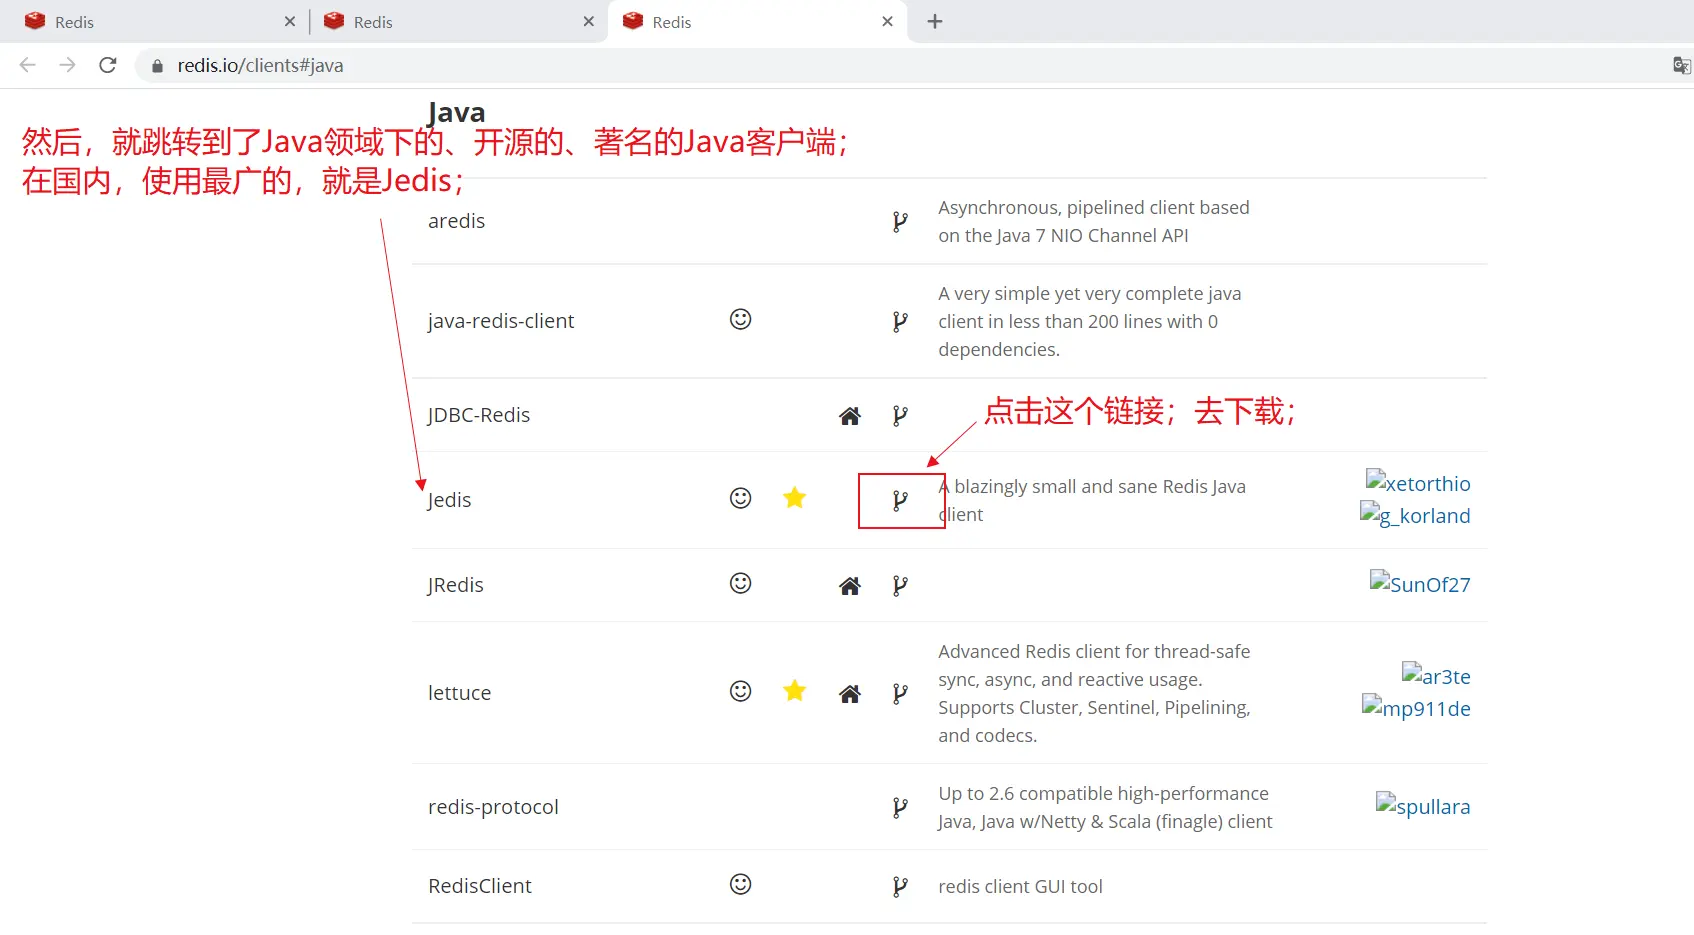Open the spullara author link

pyautogui.click(x=1423, y=806)
